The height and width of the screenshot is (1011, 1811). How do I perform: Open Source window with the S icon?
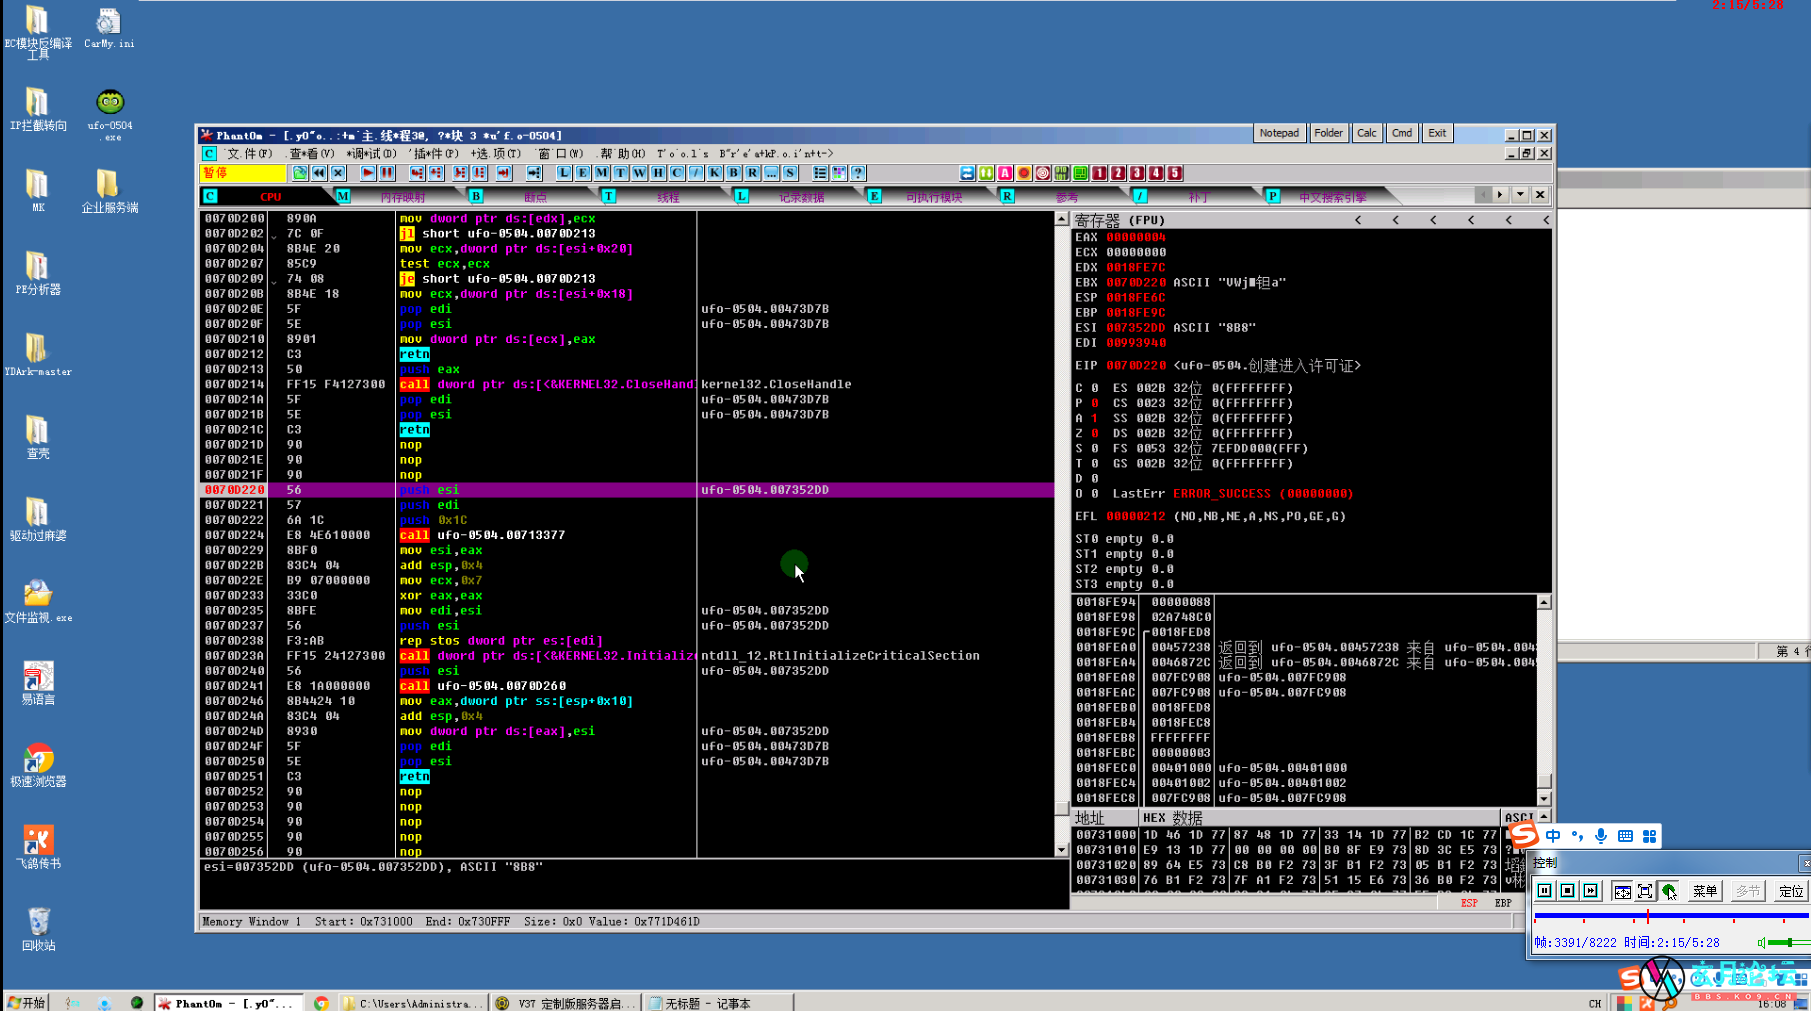click(x=790, y=173)
